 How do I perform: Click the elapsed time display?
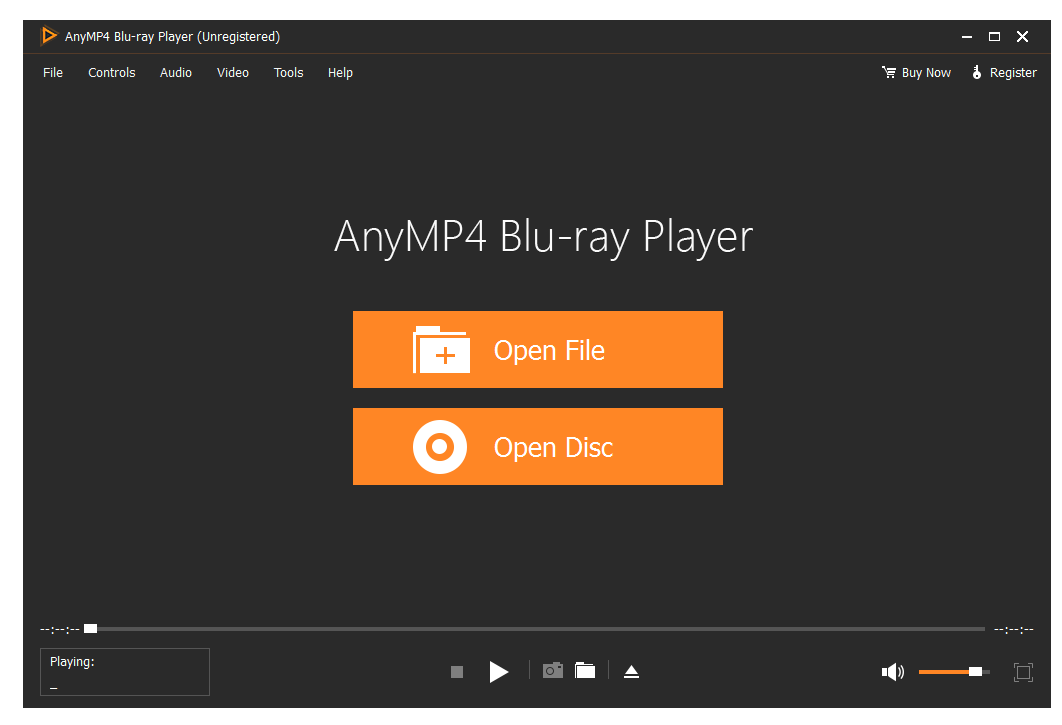pyautogui.click(x=60, y=629)
